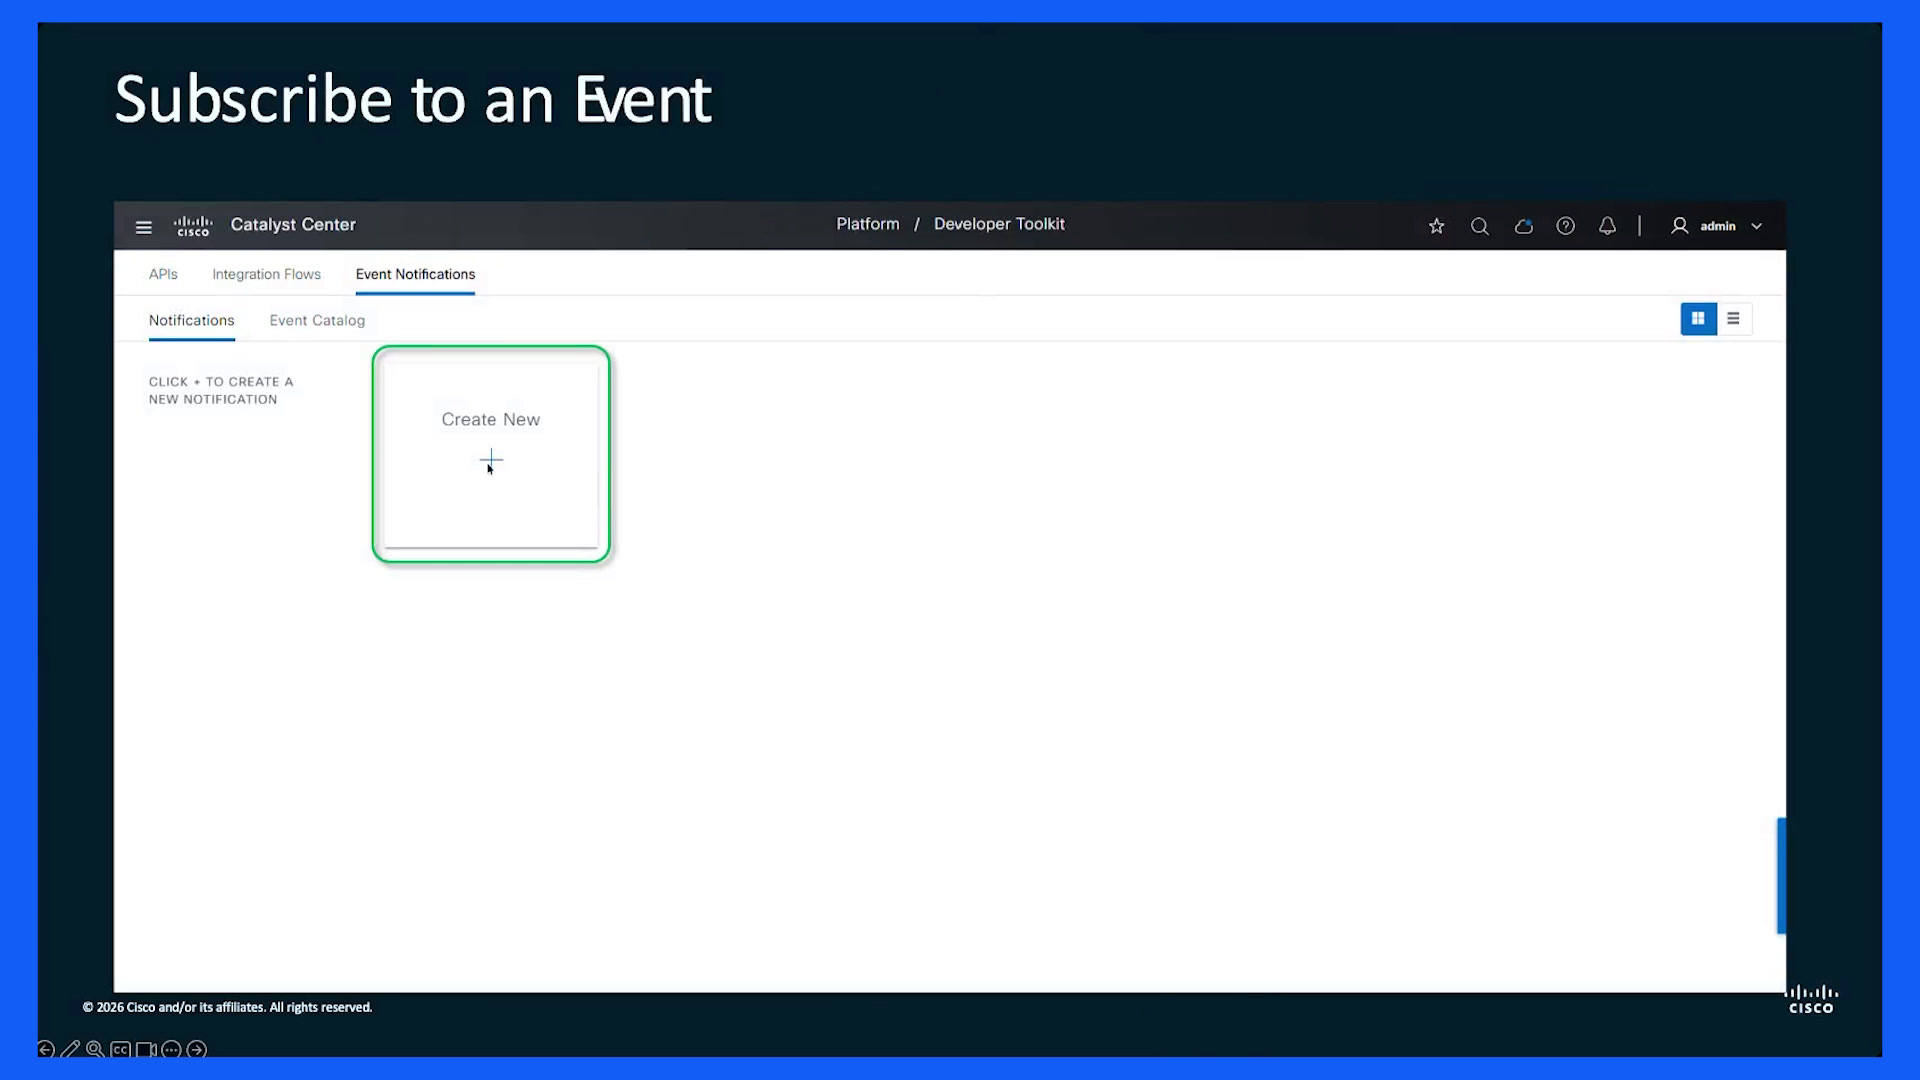Select the slideshow pen tool
Image resolution: width=1920 pixels, height=1080 pixels.
tap(70, 1049)
